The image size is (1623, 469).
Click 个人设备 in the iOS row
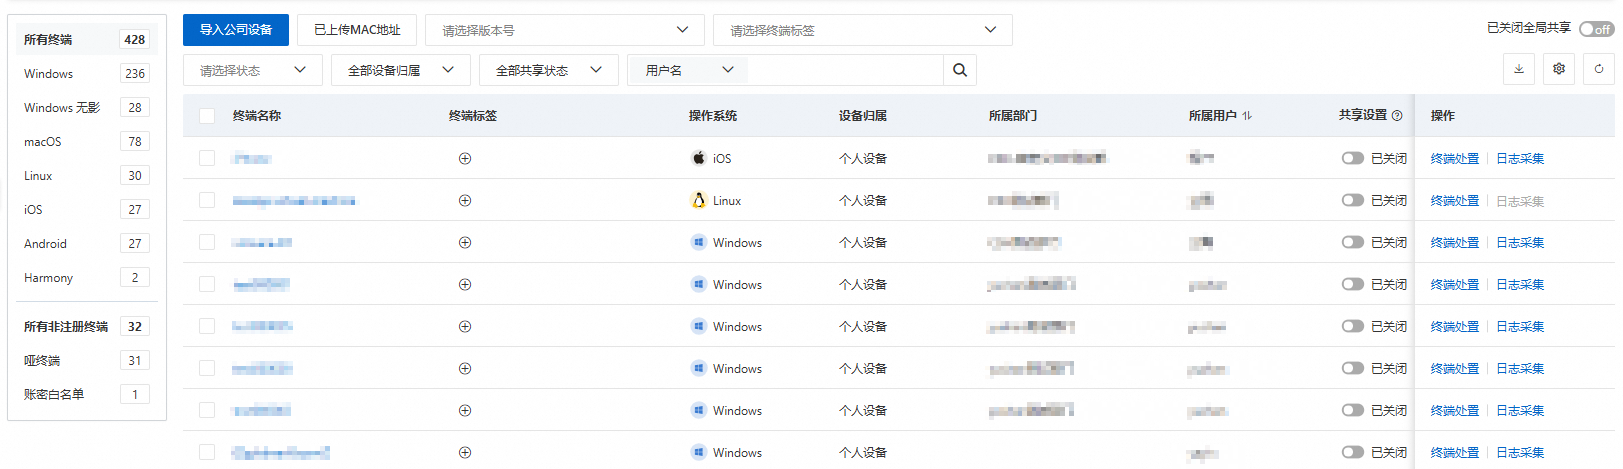(x=863, y=158)
